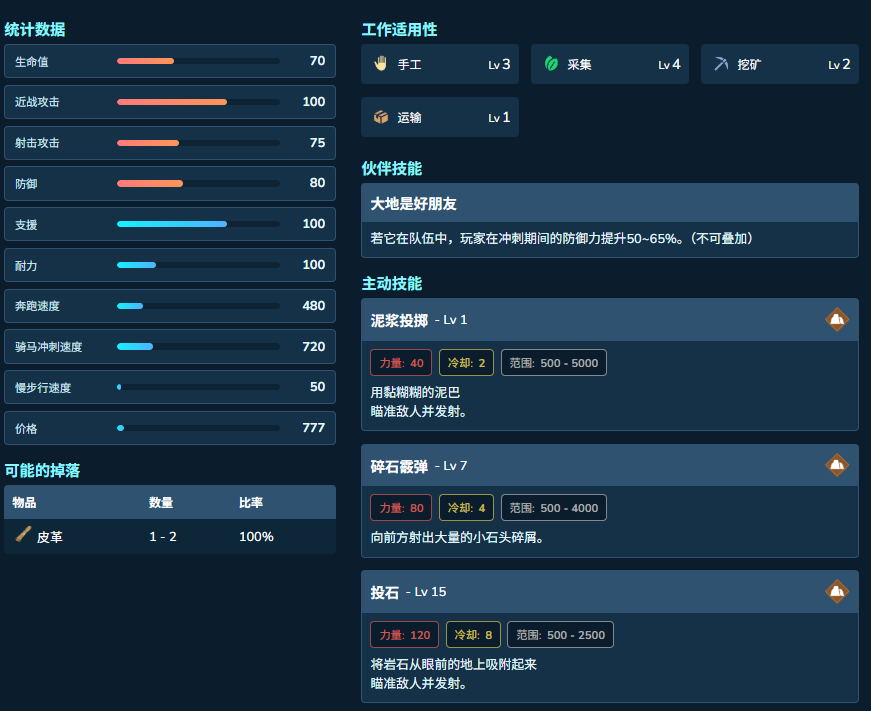Click the 可能的掉落 section heading
This screenshot has width=871, height=711.
(x=42, y=470)
